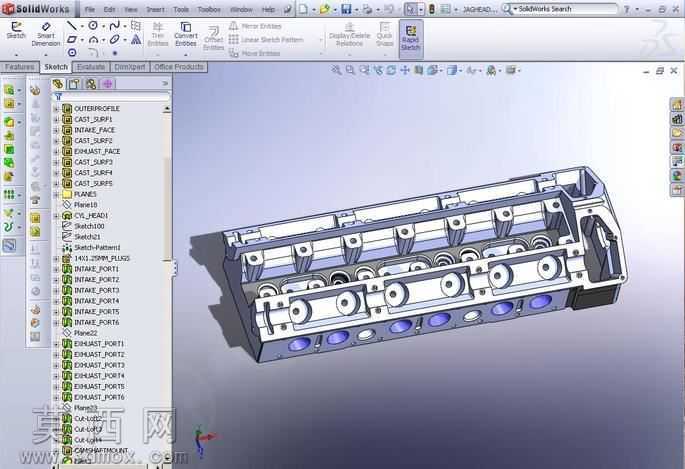Image resolution: width=685 pixels, height=469 pixels.
Task: Open PropertyManager tab icon
Action: (74, 84)
